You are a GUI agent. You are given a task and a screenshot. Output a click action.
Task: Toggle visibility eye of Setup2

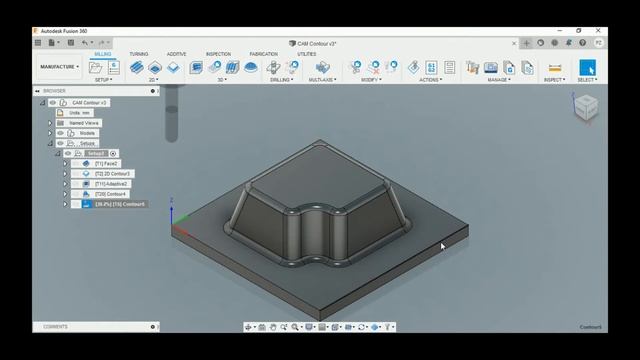(68, 153)
